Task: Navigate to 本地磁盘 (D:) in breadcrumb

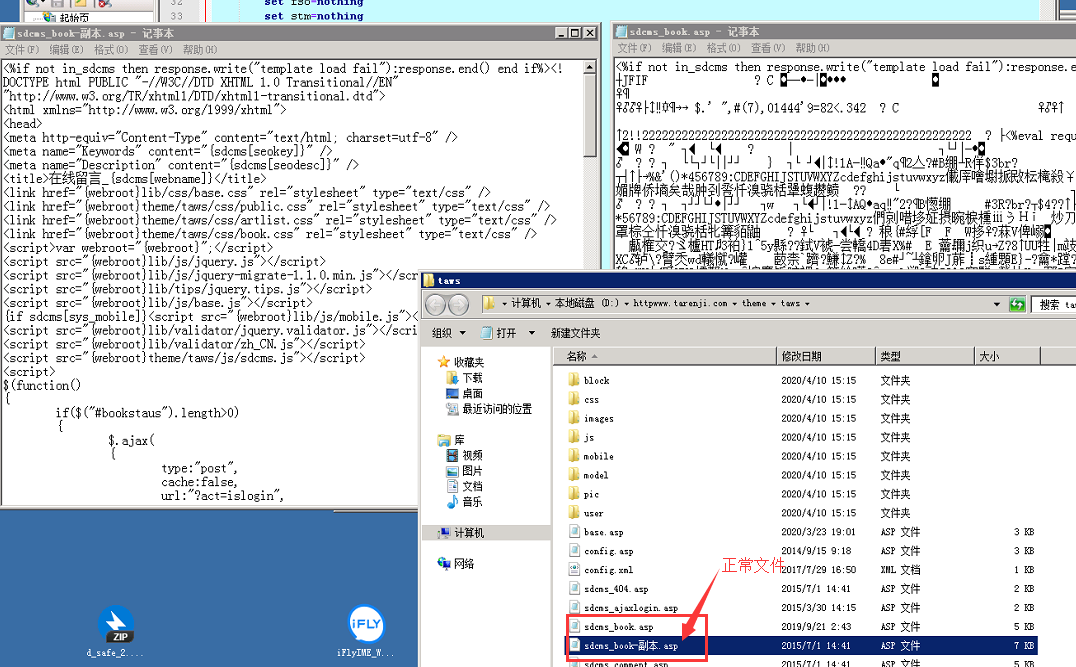Action: 587,303
